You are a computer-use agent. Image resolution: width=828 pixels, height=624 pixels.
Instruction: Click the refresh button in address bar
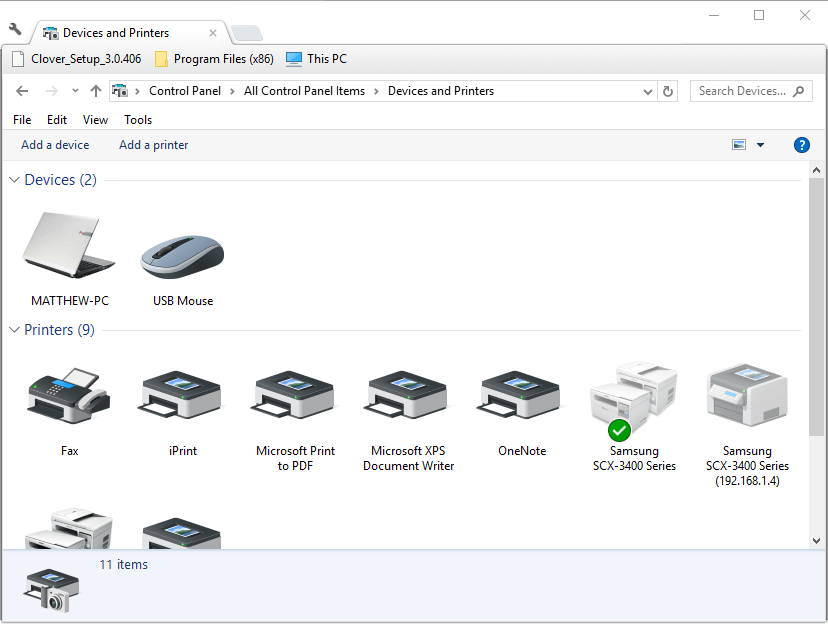pos(669,91)
